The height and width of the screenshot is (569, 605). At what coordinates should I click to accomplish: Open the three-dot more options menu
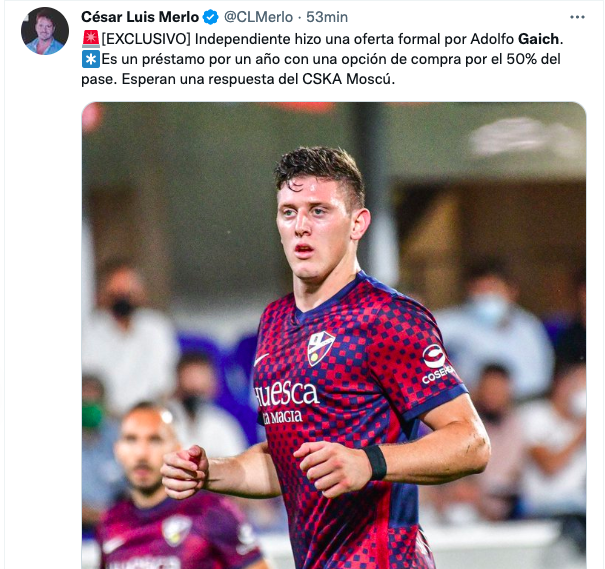pos(577,17)
